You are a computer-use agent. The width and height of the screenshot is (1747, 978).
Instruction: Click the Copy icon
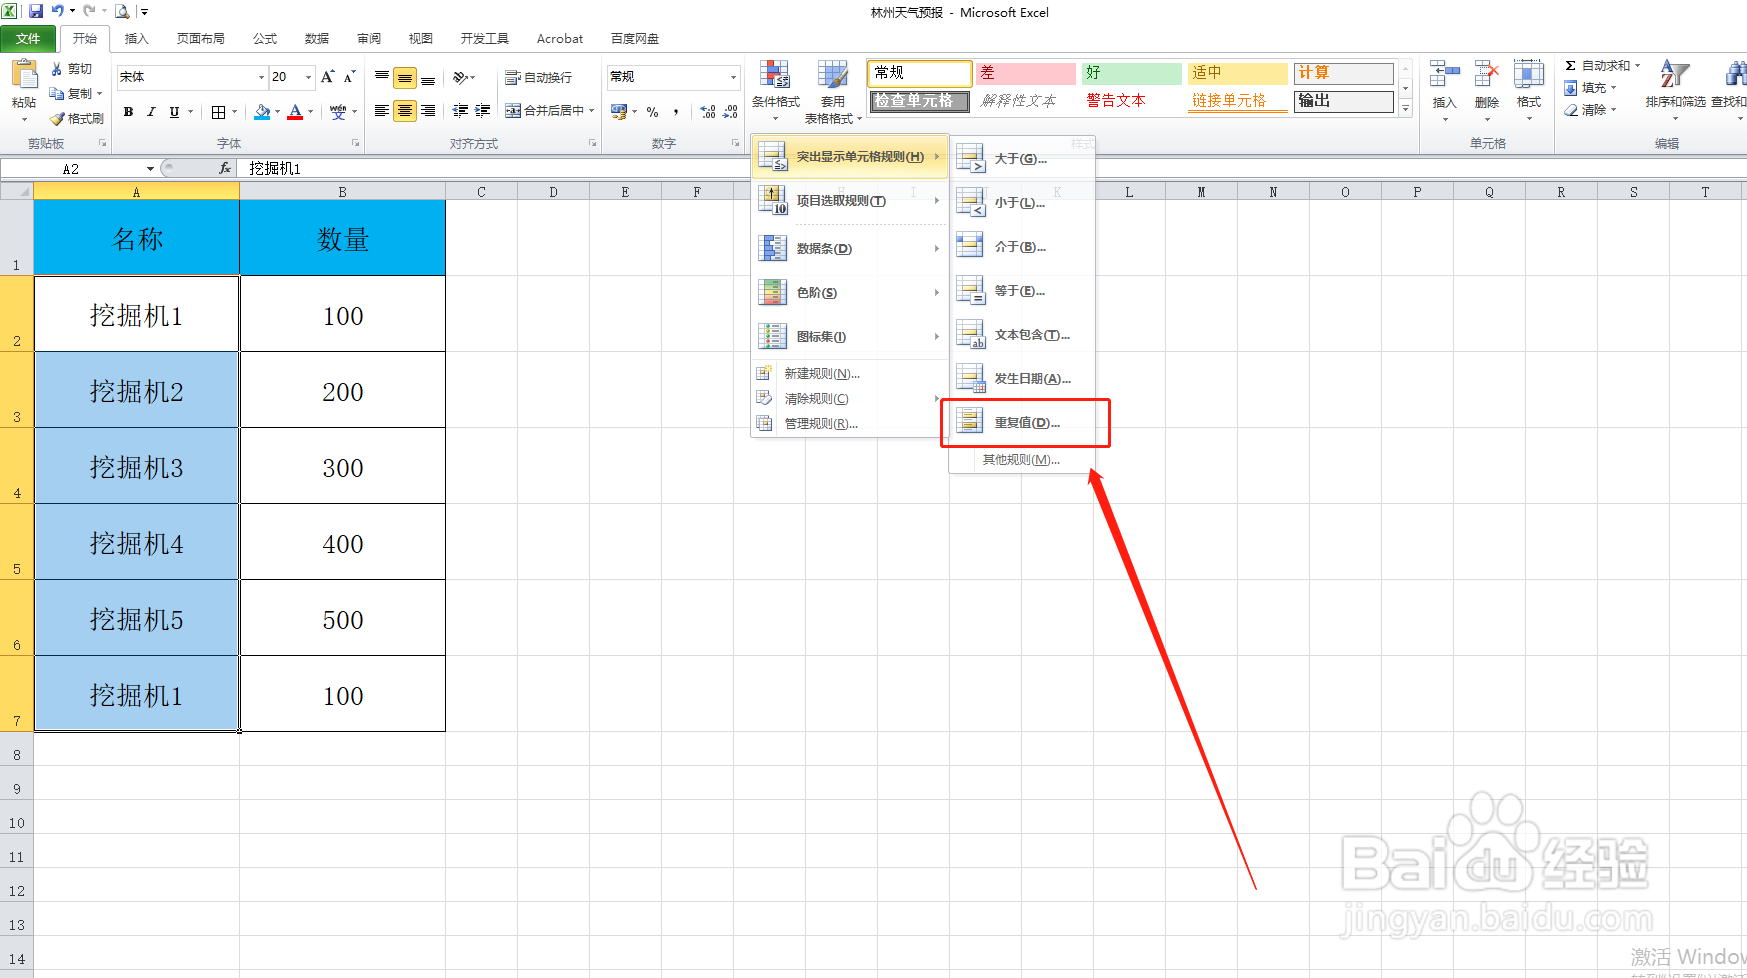click(57, 93)
